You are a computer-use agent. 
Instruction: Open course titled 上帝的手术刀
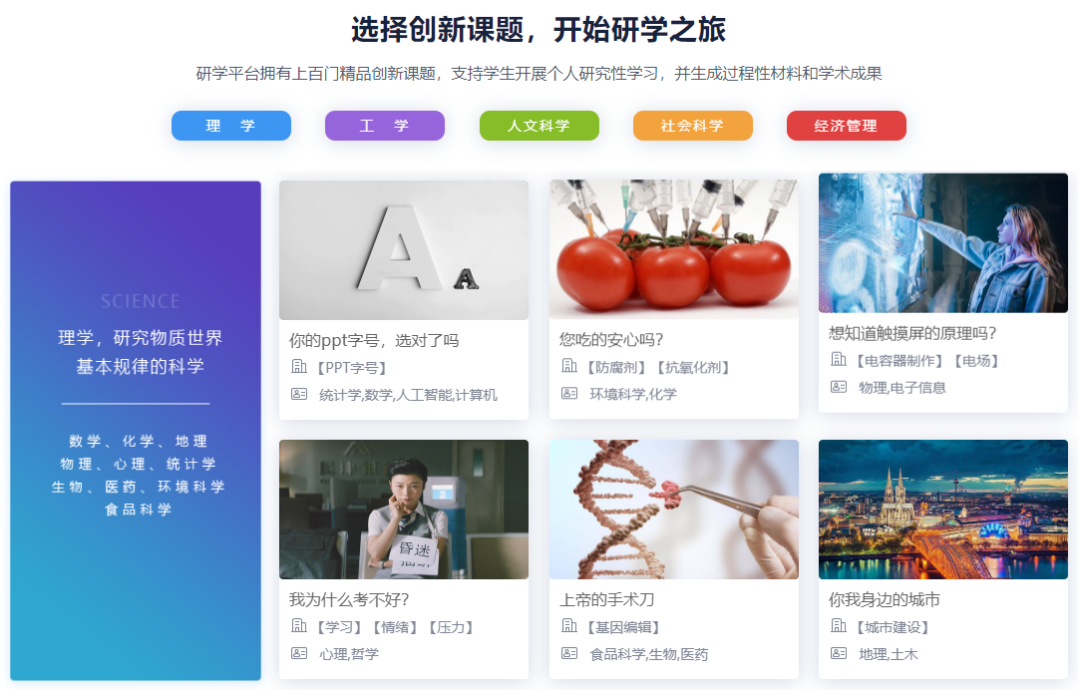tap(607, 600)
